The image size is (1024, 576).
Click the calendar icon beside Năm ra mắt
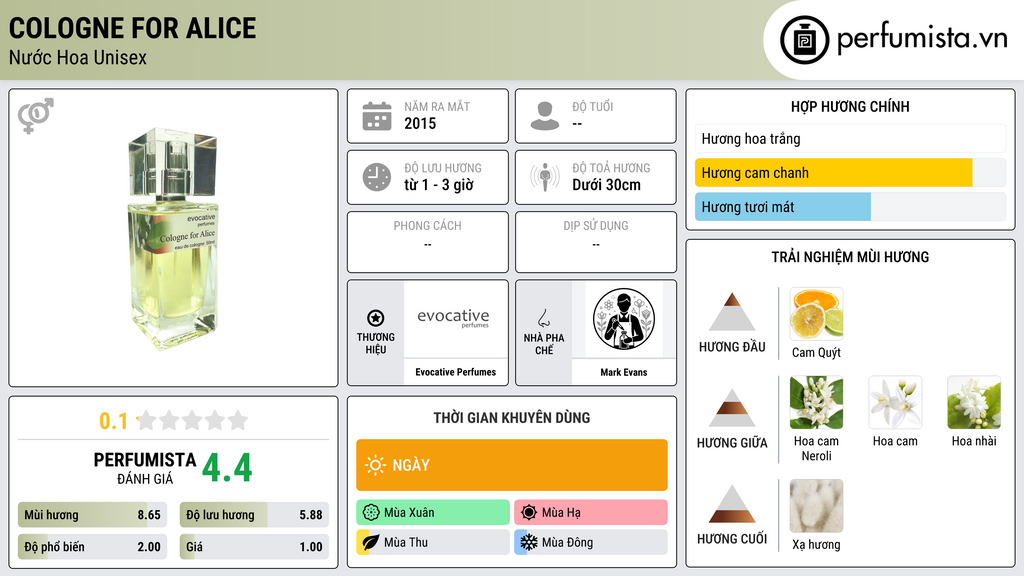(x=377, y=116)
